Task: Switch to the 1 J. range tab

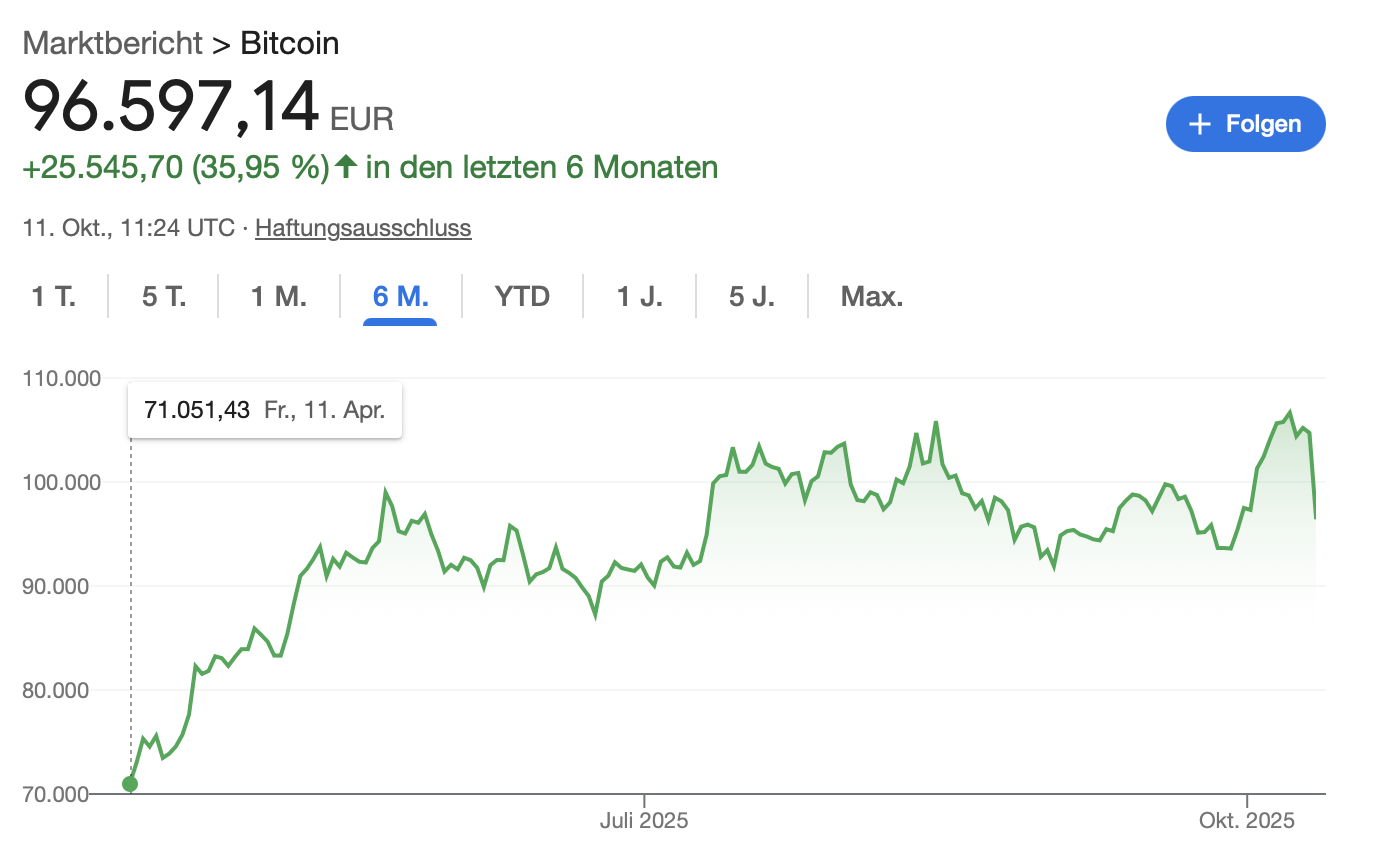Action: pos(639,297)
